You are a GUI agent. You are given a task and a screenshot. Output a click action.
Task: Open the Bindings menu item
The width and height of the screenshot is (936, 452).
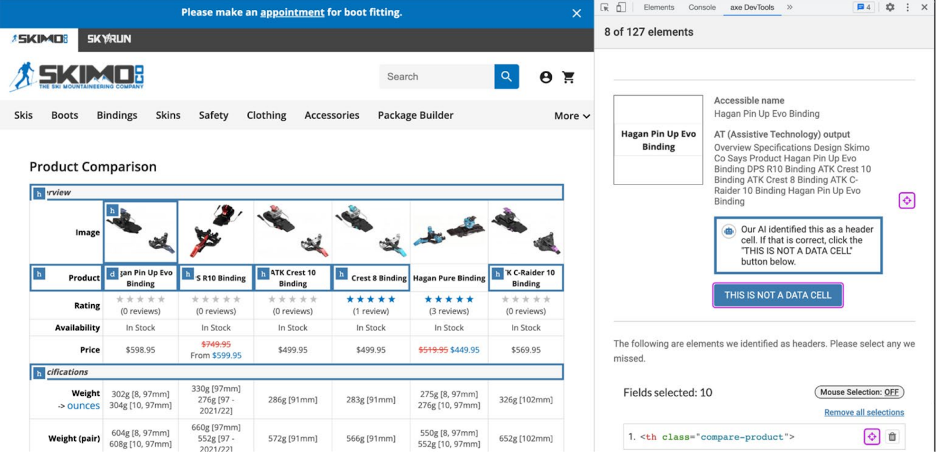[x=117, y=115]
